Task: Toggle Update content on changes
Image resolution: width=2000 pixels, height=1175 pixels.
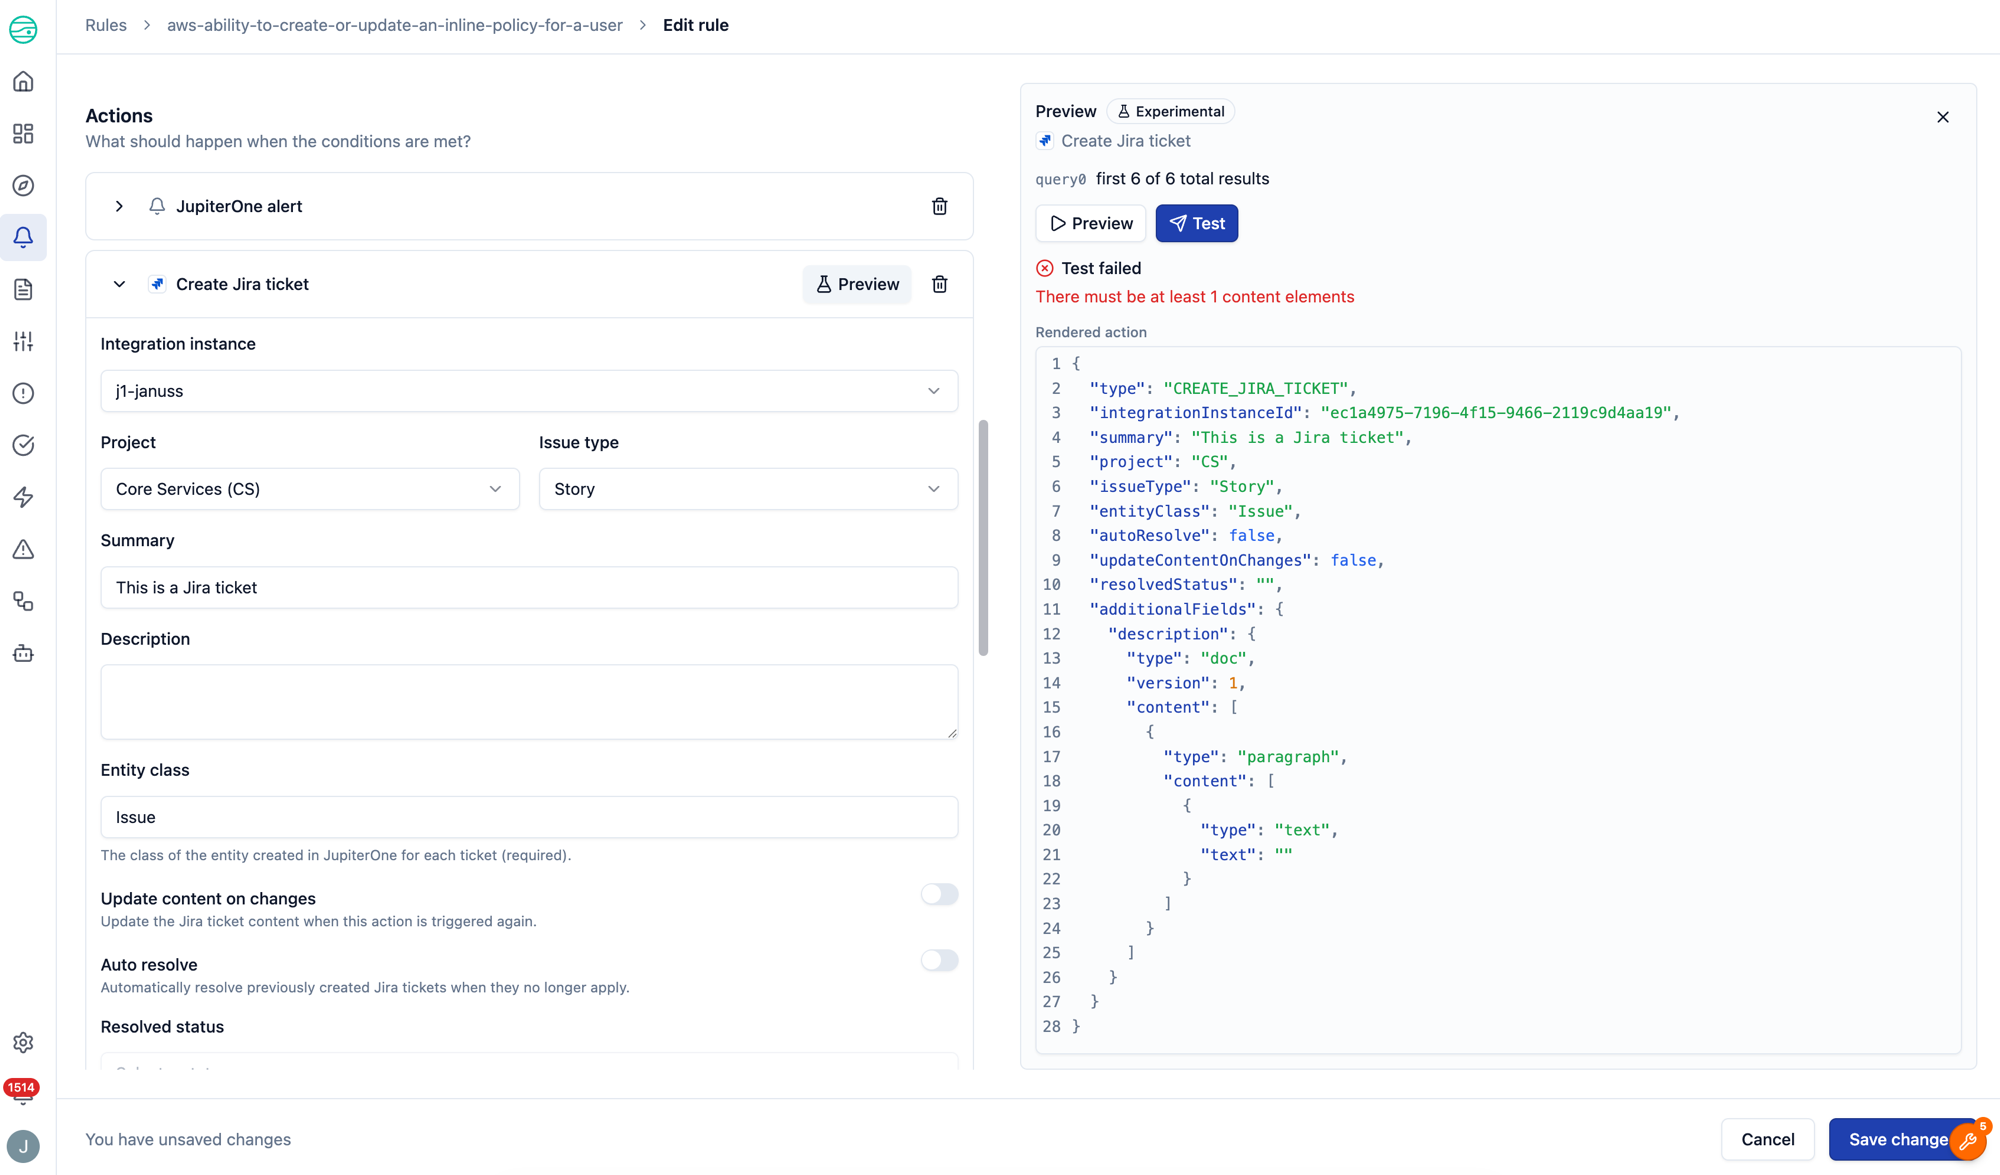Action: coord(939,894)
